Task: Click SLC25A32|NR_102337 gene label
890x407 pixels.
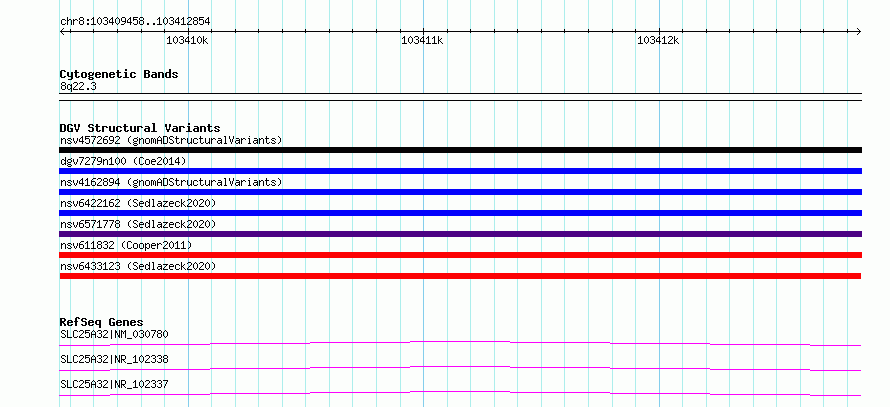Action: tap(114, 384)
